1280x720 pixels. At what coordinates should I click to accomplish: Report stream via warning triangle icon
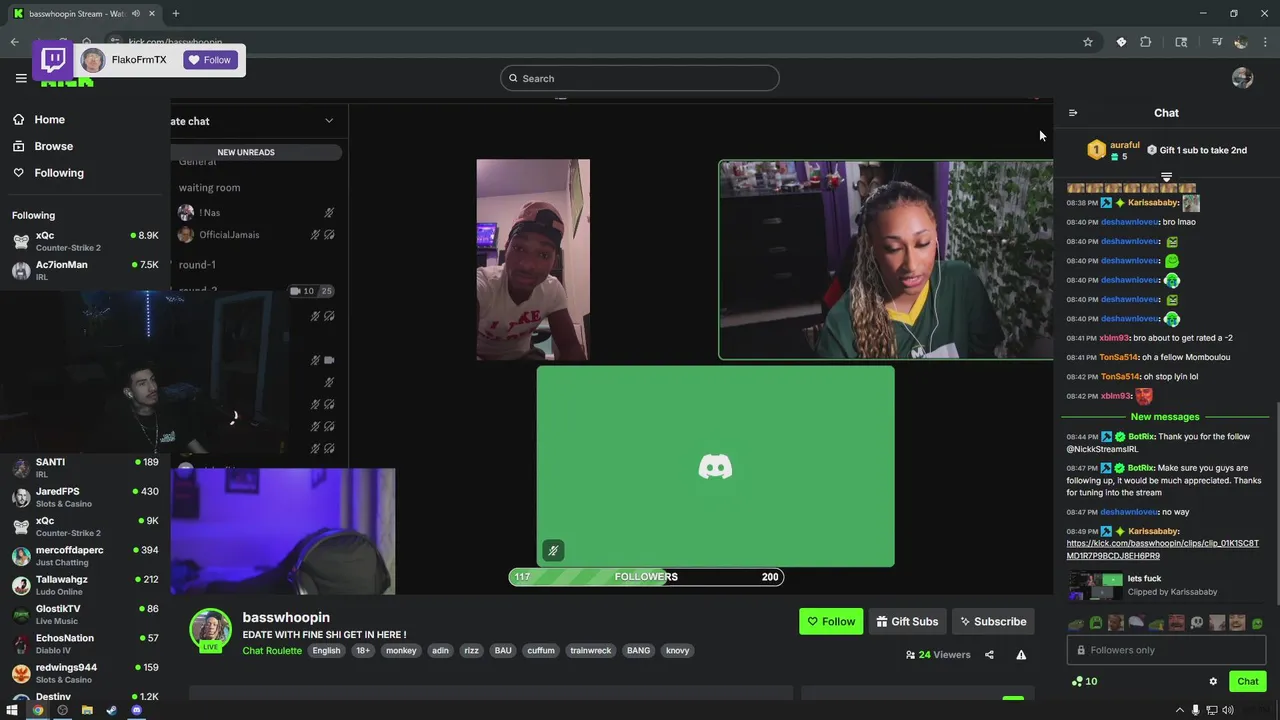tap(1021, 655)
